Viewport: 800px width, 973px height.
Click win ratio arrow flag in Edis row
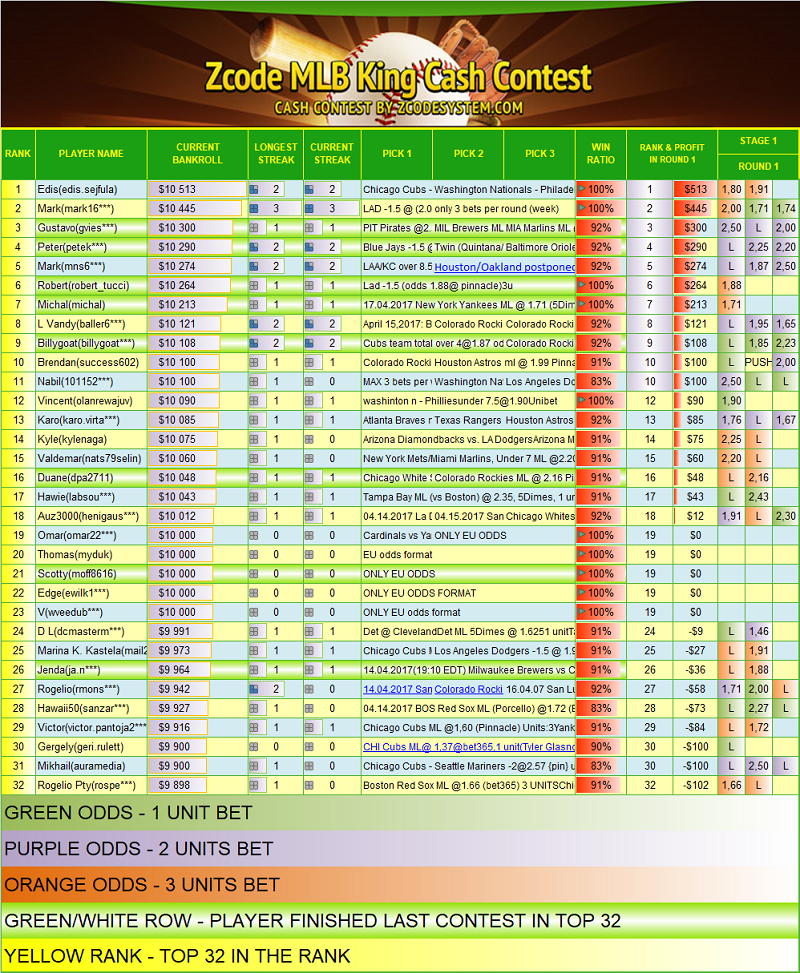(x=582, y=189)
